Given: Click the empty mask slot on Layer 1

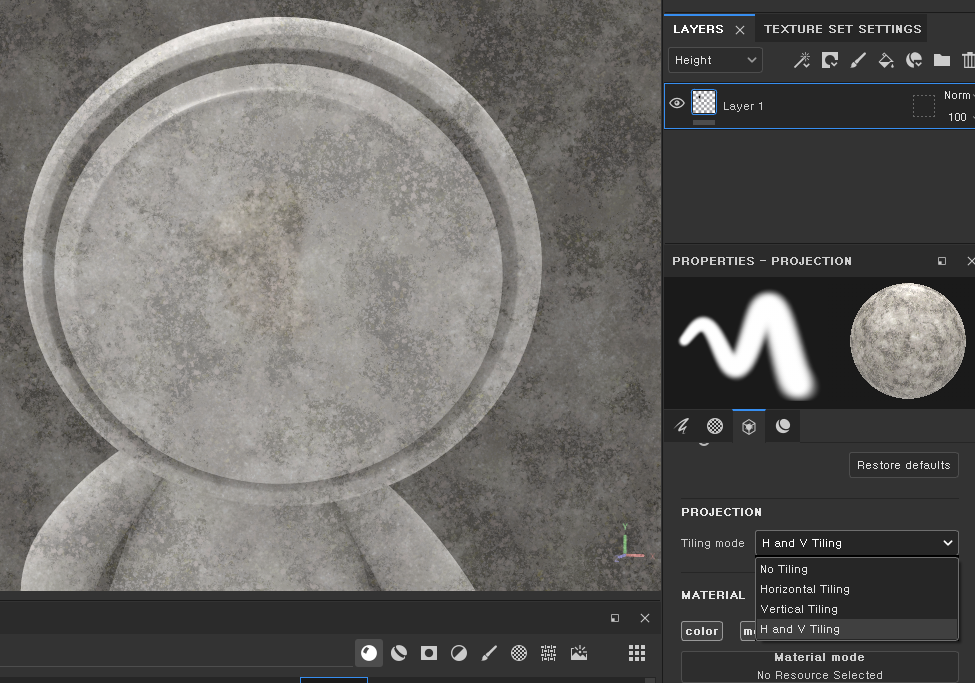Looking at the screenshot, I should click(923, 106).
